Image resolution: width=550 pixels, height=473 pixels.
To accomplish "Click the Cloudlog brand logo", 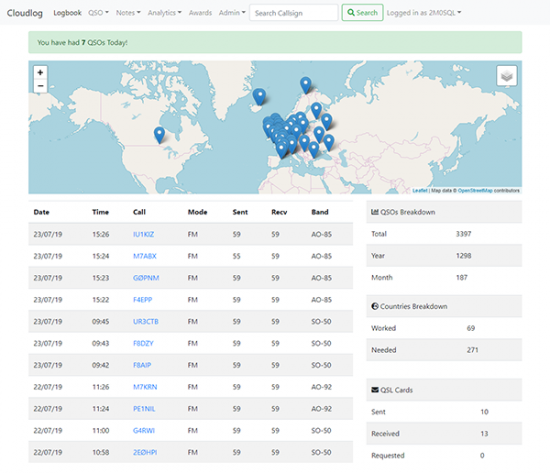I will tap(25, 13).
